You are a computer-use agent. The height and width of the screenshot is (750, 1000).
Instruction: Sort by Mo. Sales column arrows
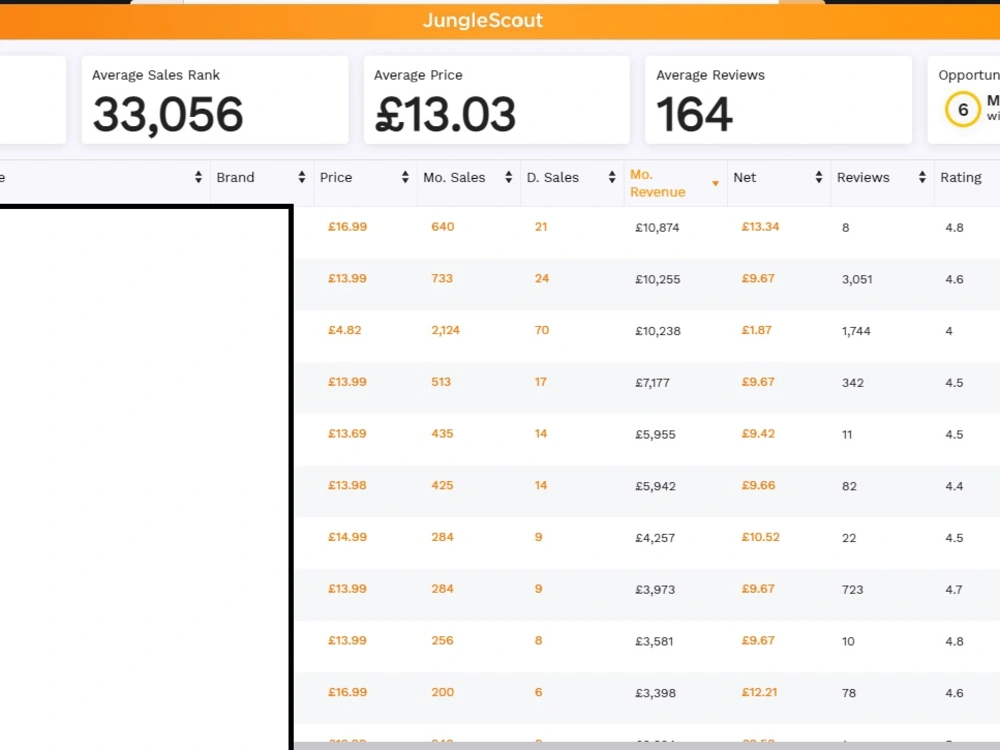508,177
